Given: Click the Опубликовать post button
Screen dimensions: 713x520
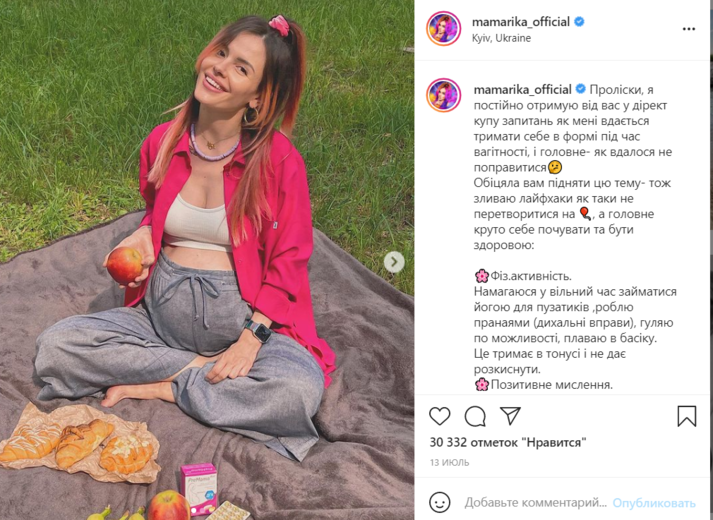Looking at the screenshot, I should coord(654,503).
